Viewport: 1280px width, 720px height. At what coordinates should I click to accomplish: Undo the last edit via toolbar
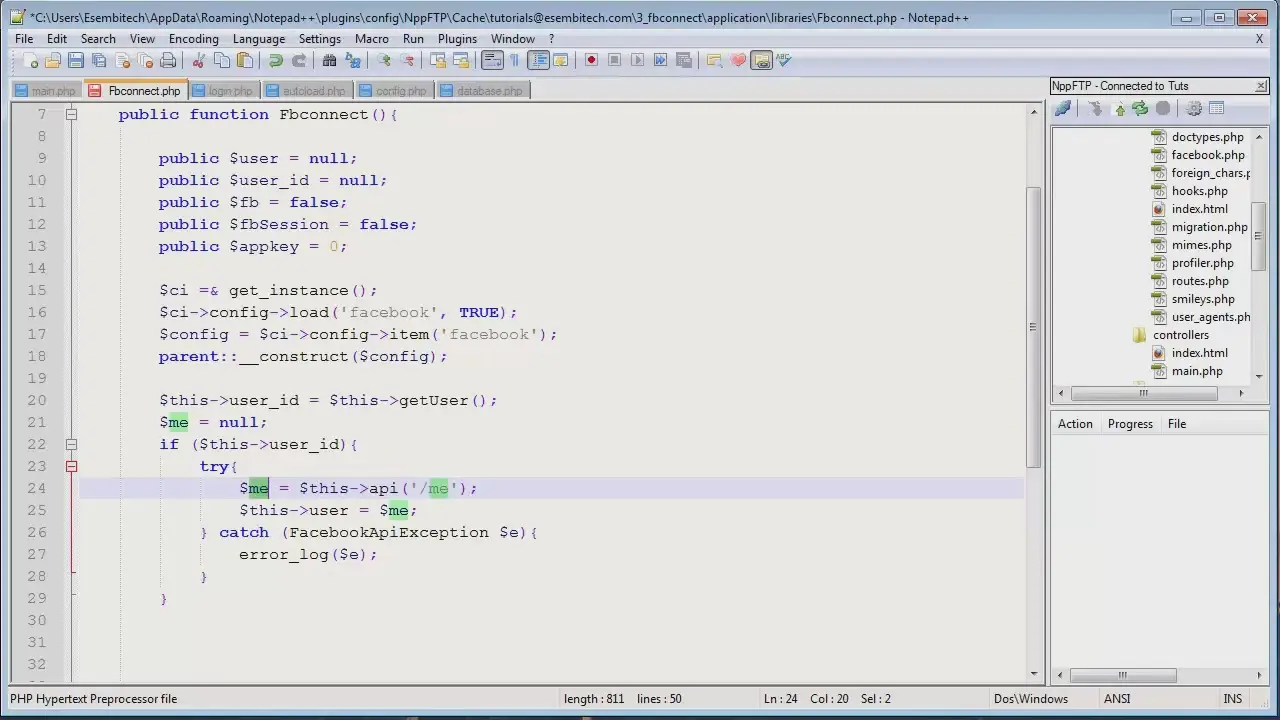tap(276, 61)
